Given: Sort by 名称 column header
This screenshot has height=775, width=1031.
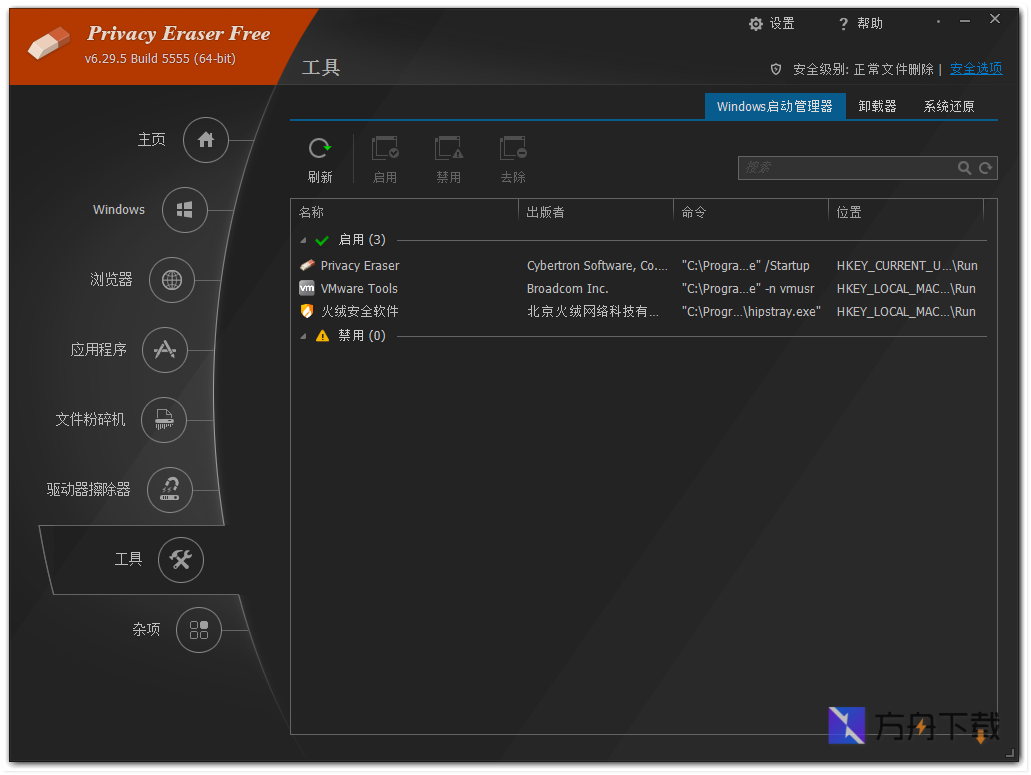Looking at the screenshot, I should point(404,212).
